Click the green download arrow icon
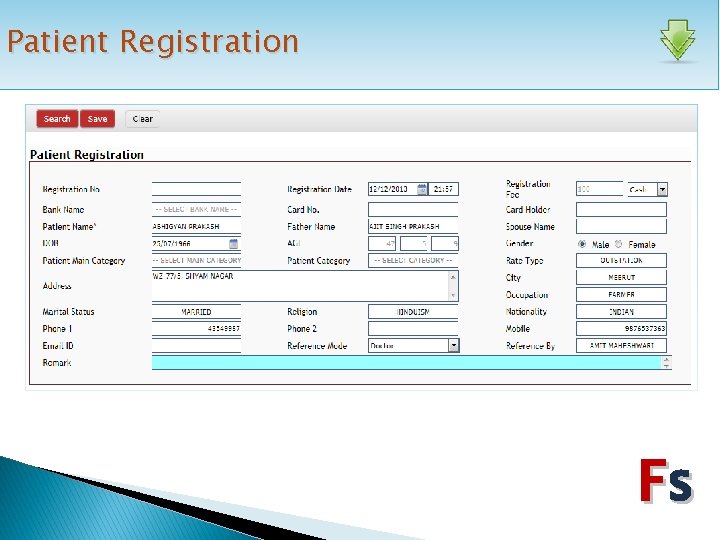 [x=677, y=40]
